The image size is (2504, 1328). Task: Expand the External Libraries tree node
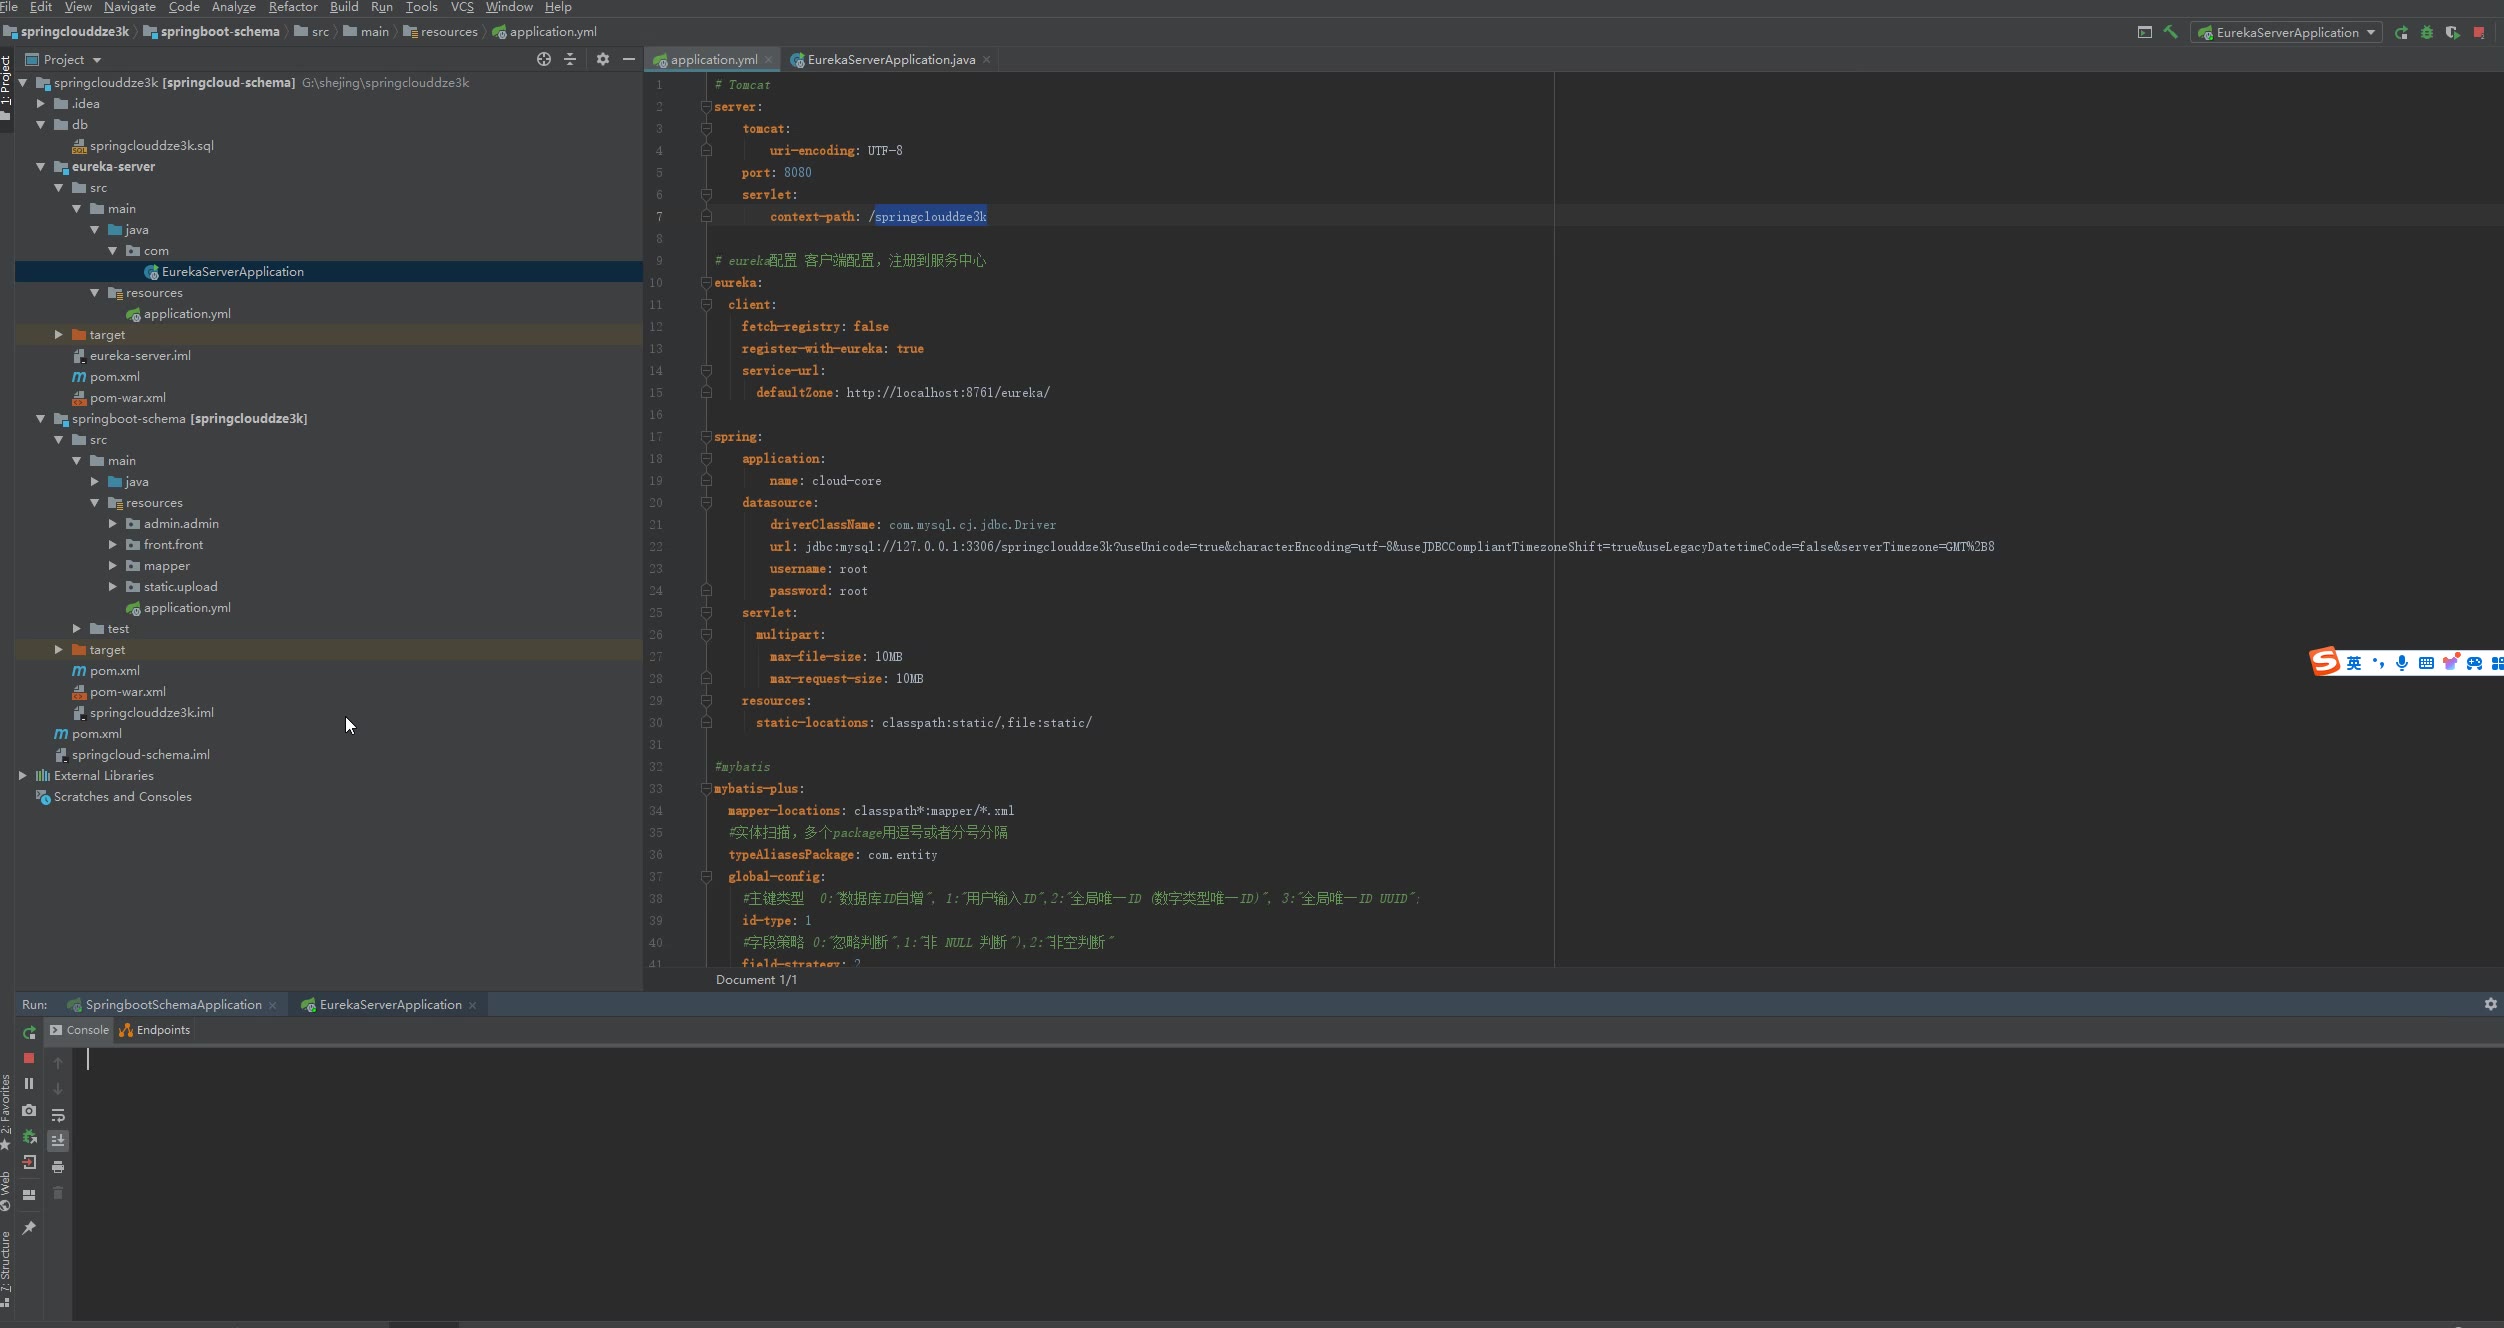pyautogui.click(x=23, y=775)
